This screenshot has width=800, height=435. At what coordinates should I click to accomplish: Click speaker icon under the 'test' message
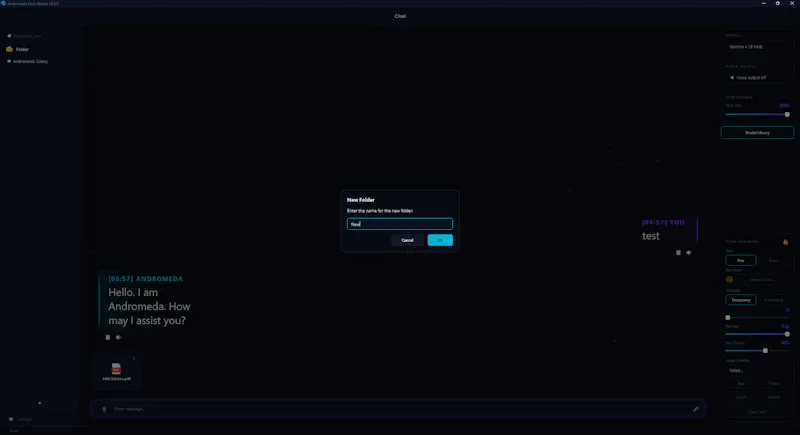tap(689, 252)
